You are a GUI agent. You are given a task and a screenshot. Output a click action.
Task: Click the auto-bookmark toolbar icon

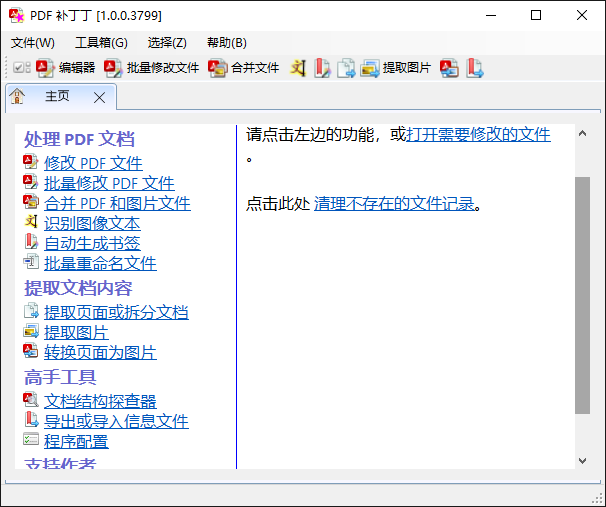pyautogui.click(x=322, y=68)
